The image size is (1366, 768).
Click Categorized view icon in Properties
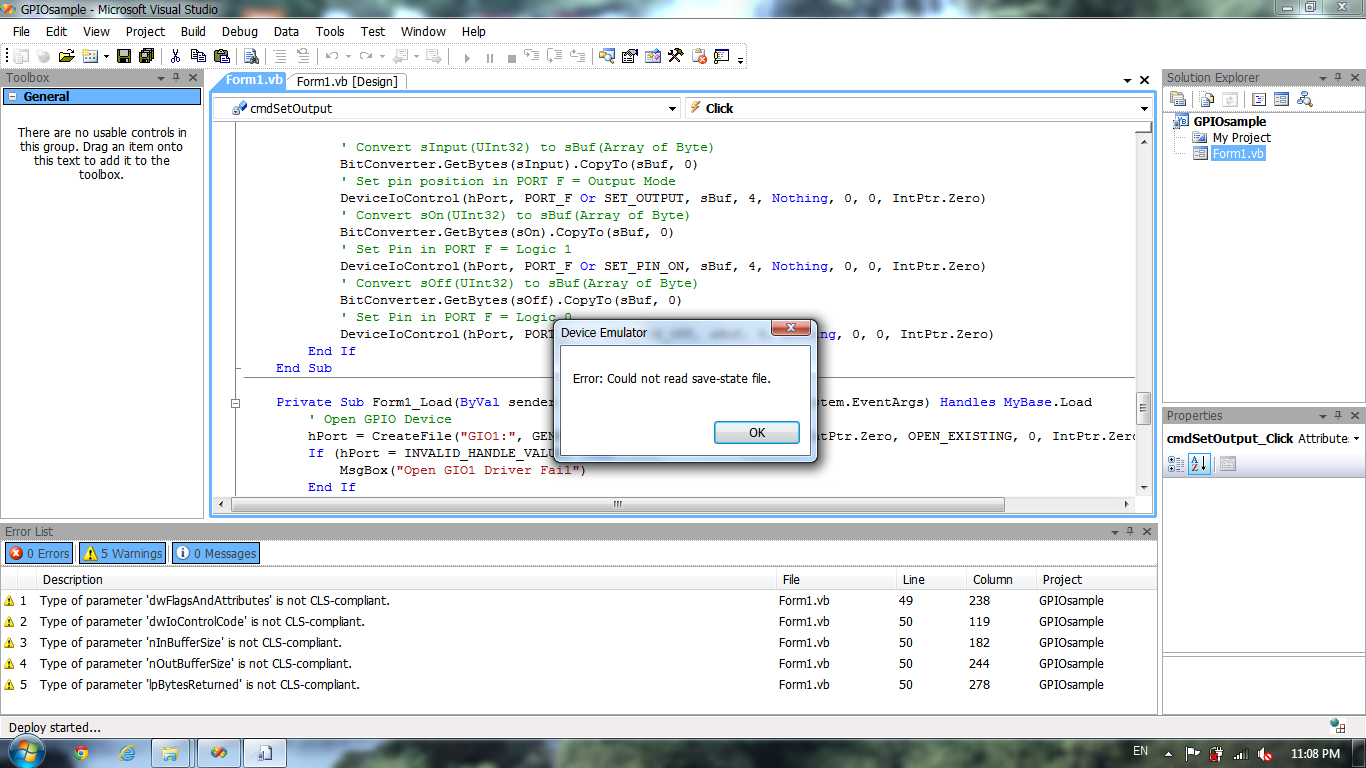click(1176, 463)
